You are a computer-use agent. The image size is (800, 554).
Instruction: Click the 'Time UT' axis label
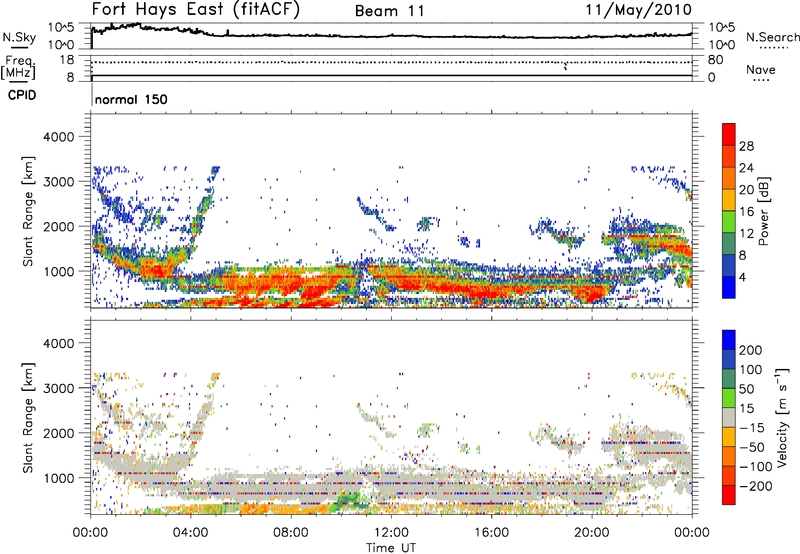(x=391, y=548)
